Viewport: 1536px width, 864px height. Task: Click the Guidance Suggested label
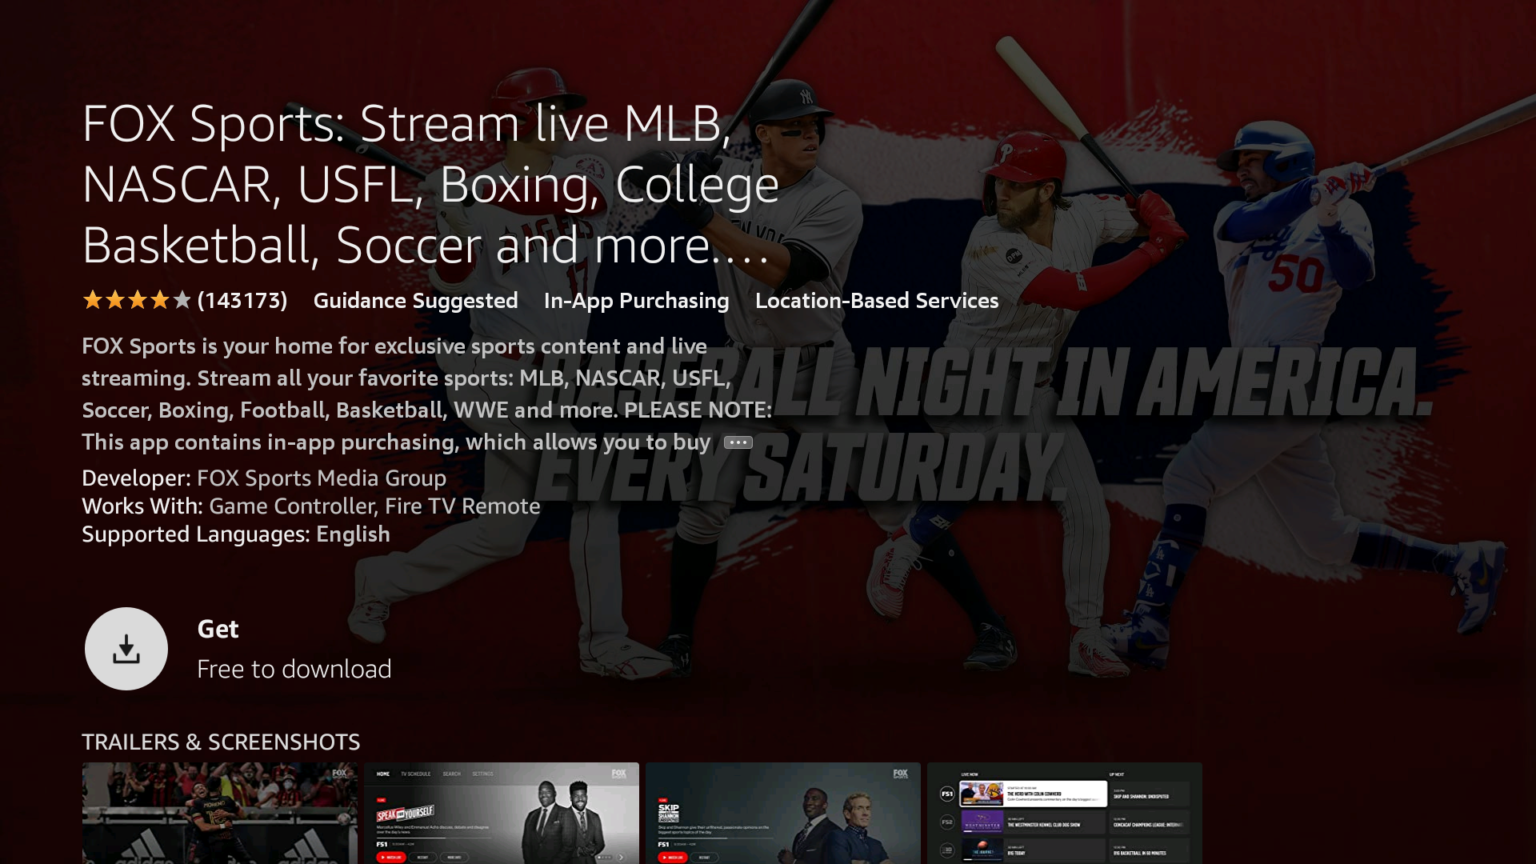(415, 300)
